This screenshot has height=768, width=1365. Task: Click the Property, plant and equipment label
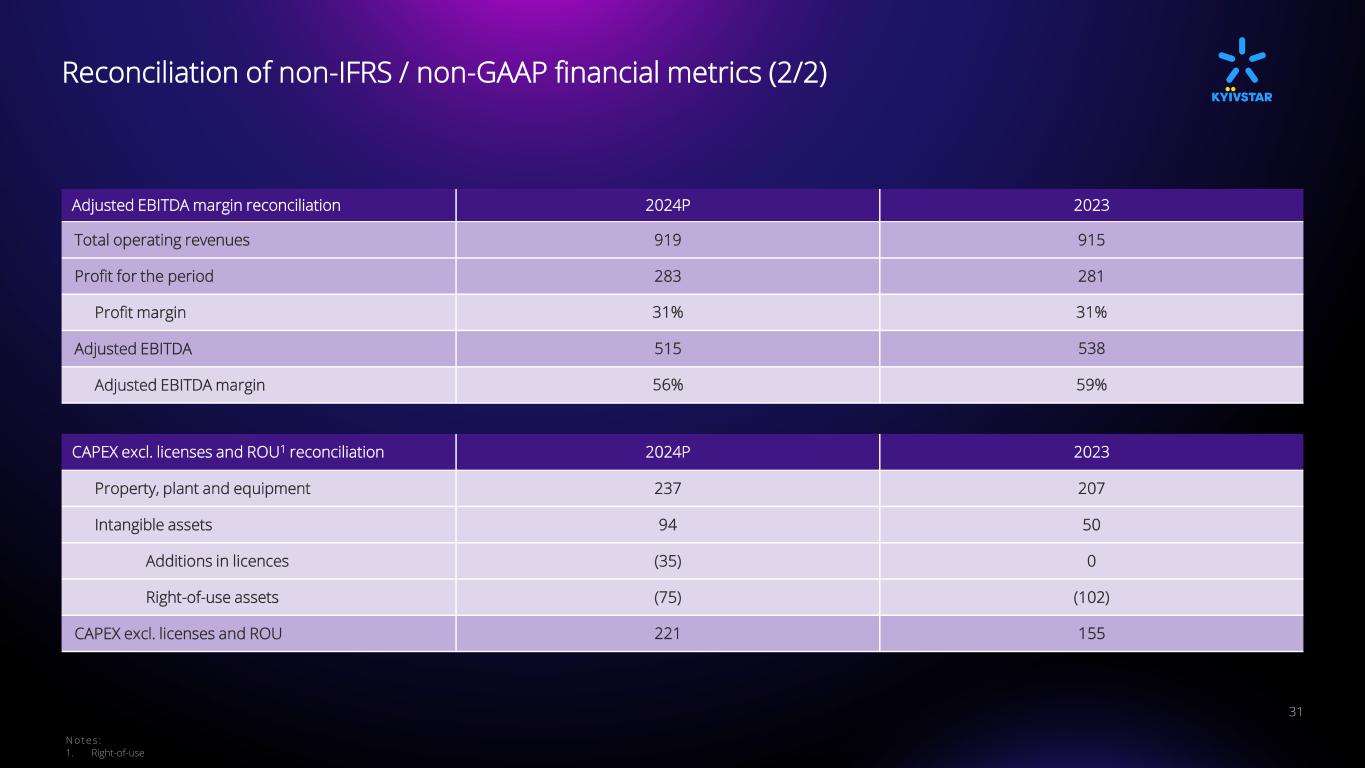tap(202, 488)
